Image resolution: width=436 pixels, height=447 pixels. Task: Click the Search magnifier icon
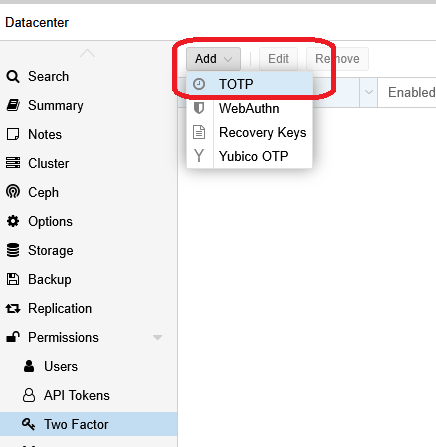click(x=13, y=77)
